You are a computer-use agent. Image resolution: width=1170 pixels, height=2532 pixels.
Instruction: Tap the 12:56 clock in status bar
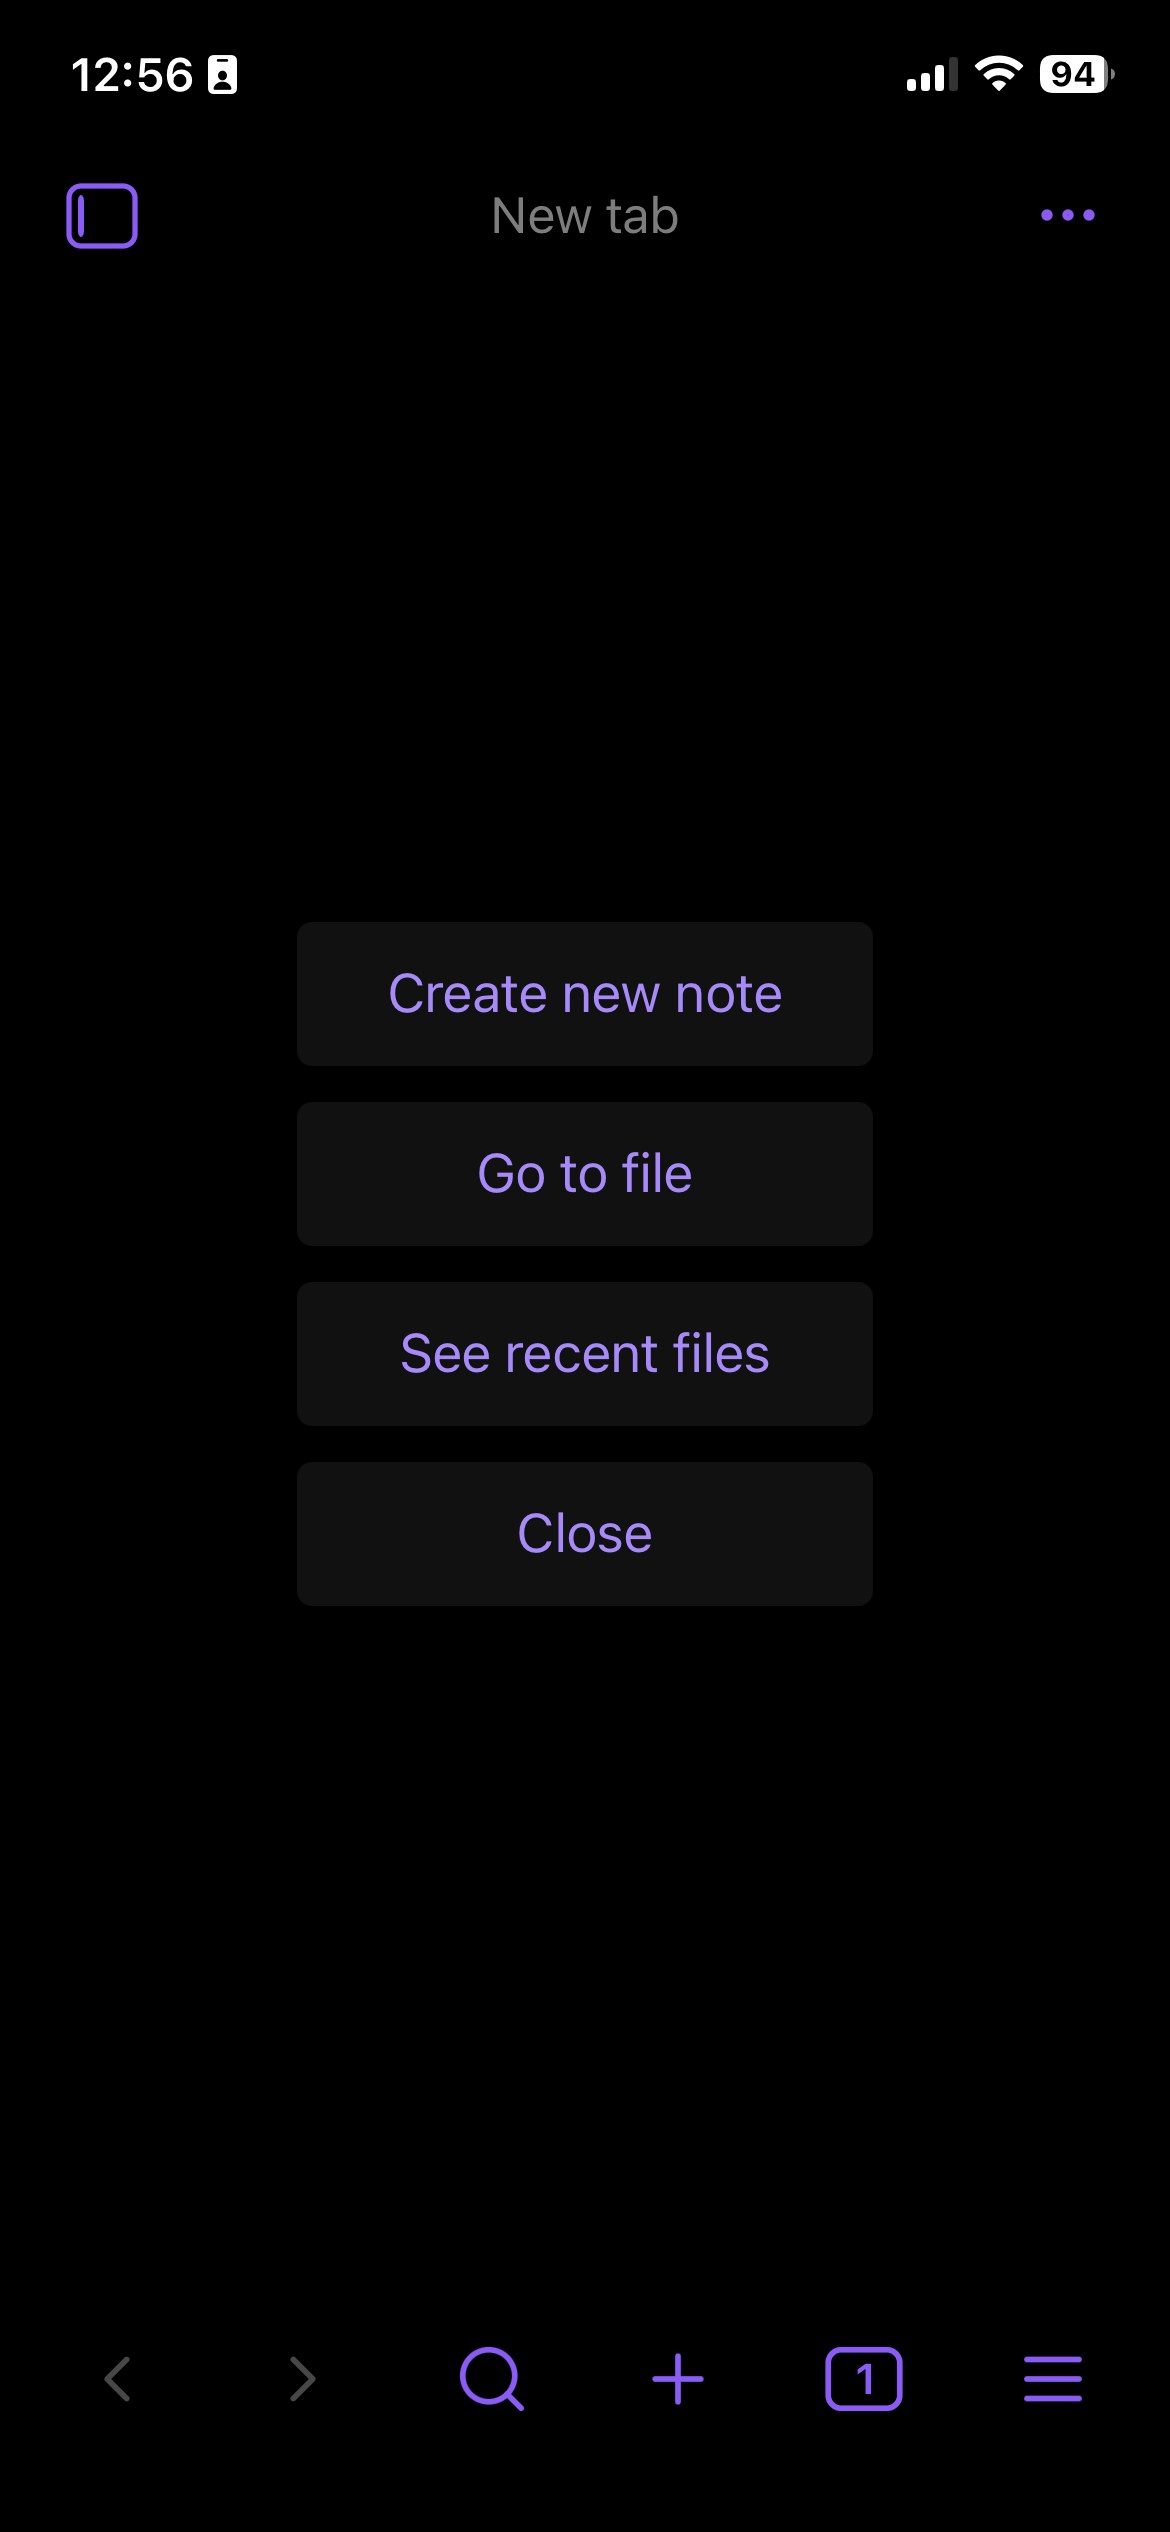[132, 75]
